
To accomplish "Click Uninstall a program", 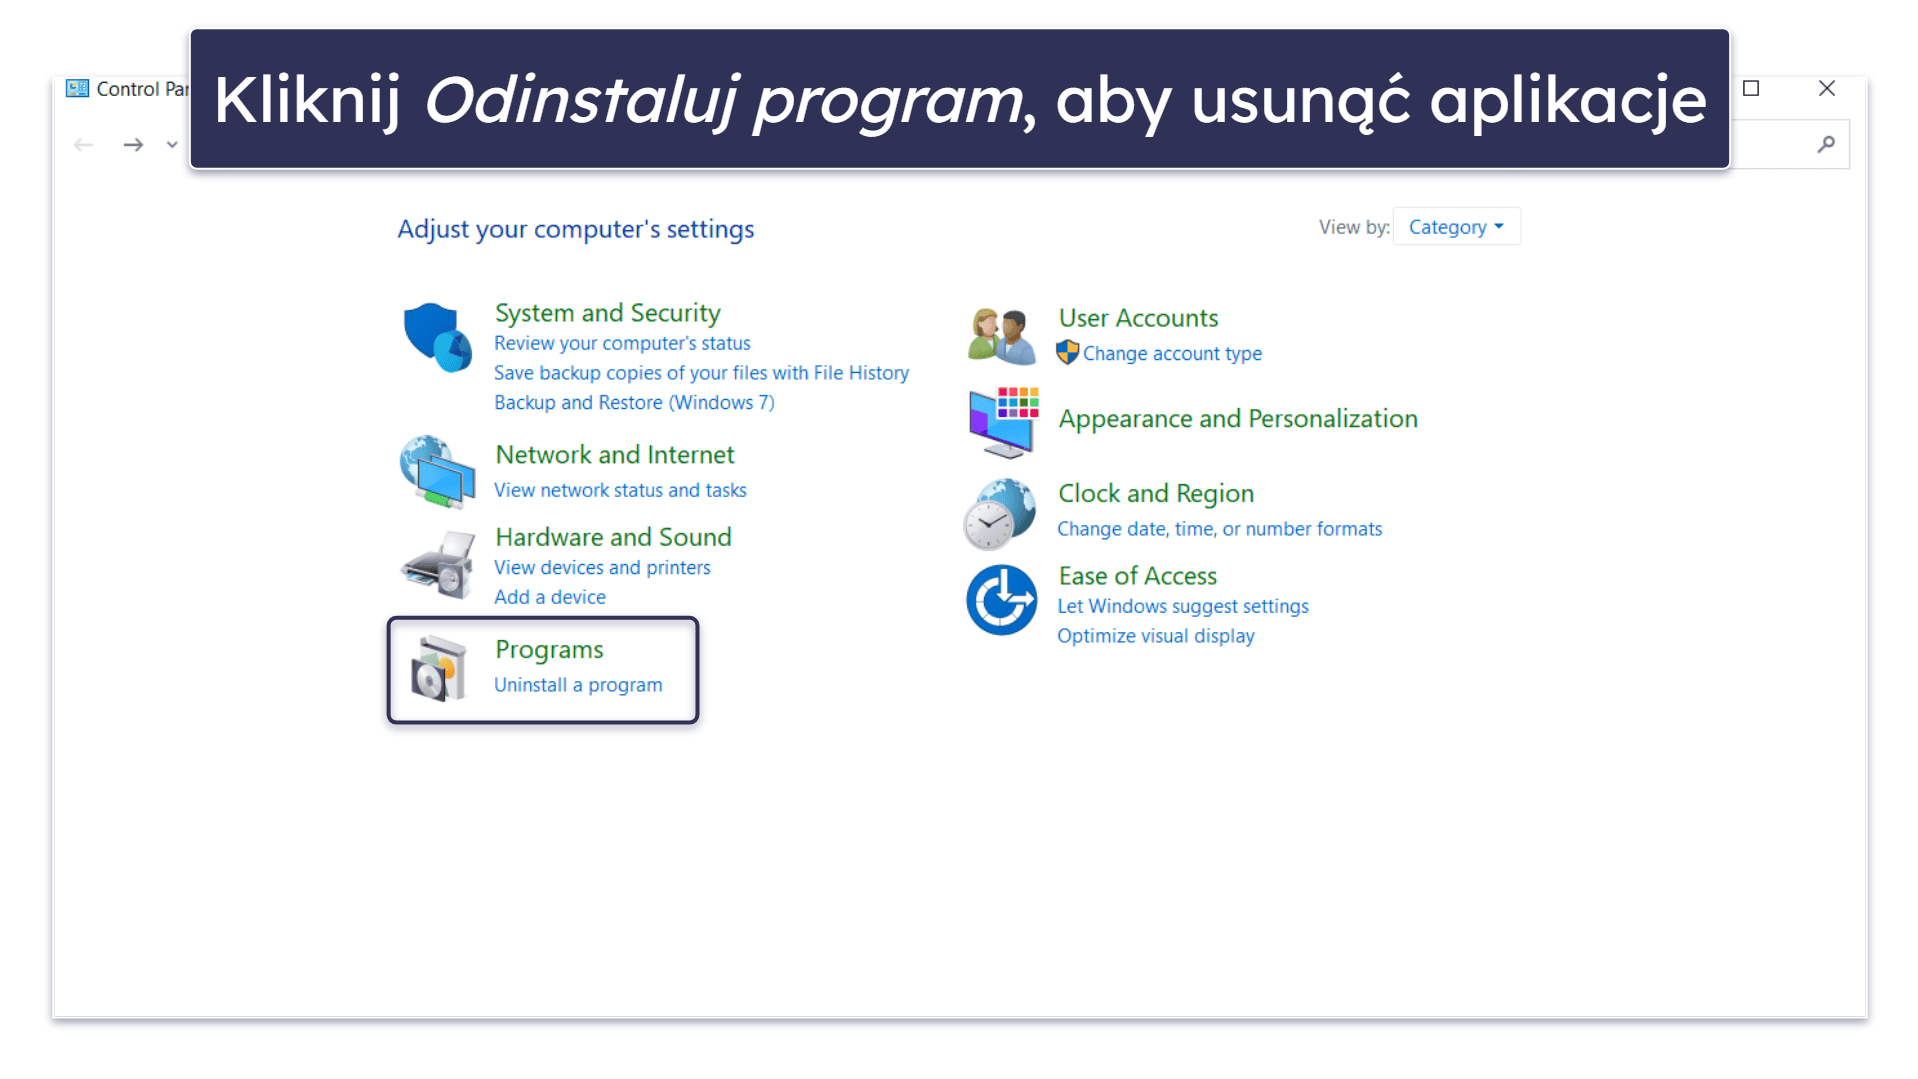I will pyautogui.click(x=578, y=685).
